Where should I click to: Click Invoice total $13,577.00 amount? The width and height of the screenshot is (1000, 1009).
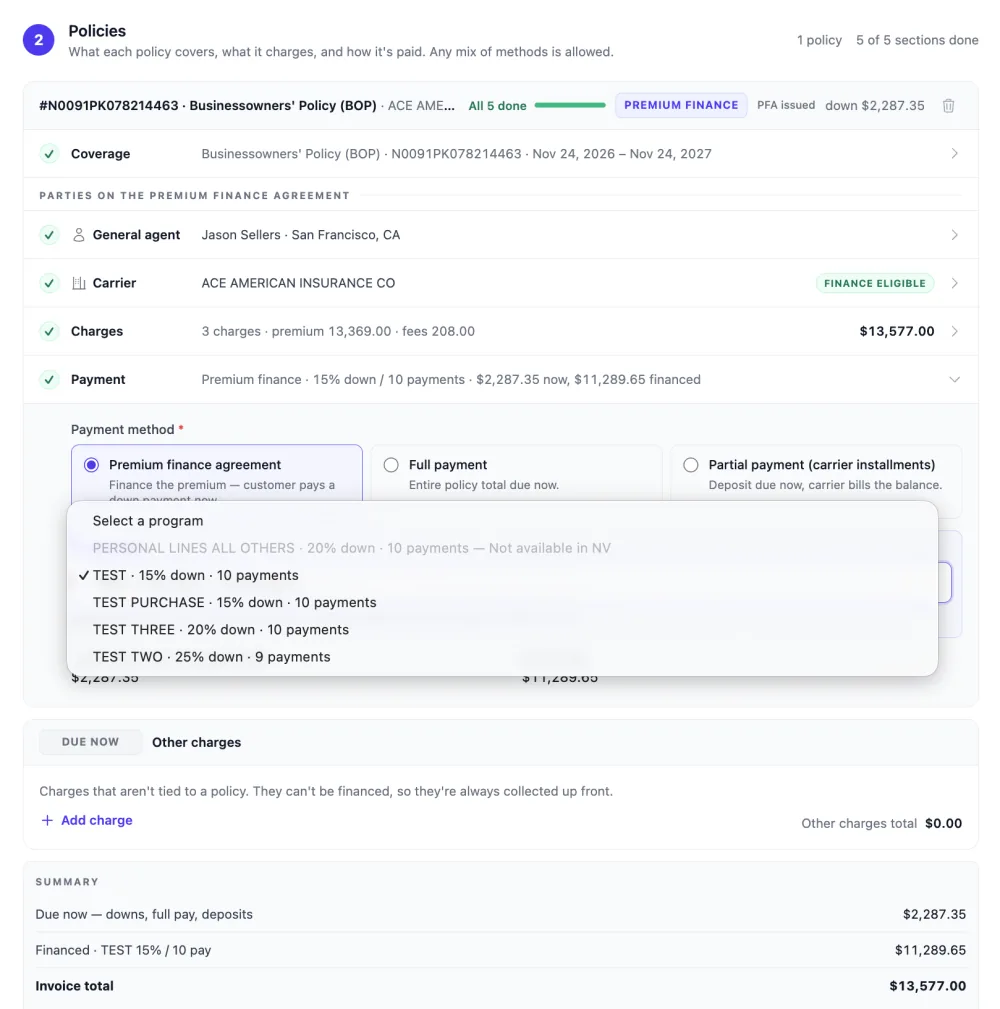click(927, 986)
